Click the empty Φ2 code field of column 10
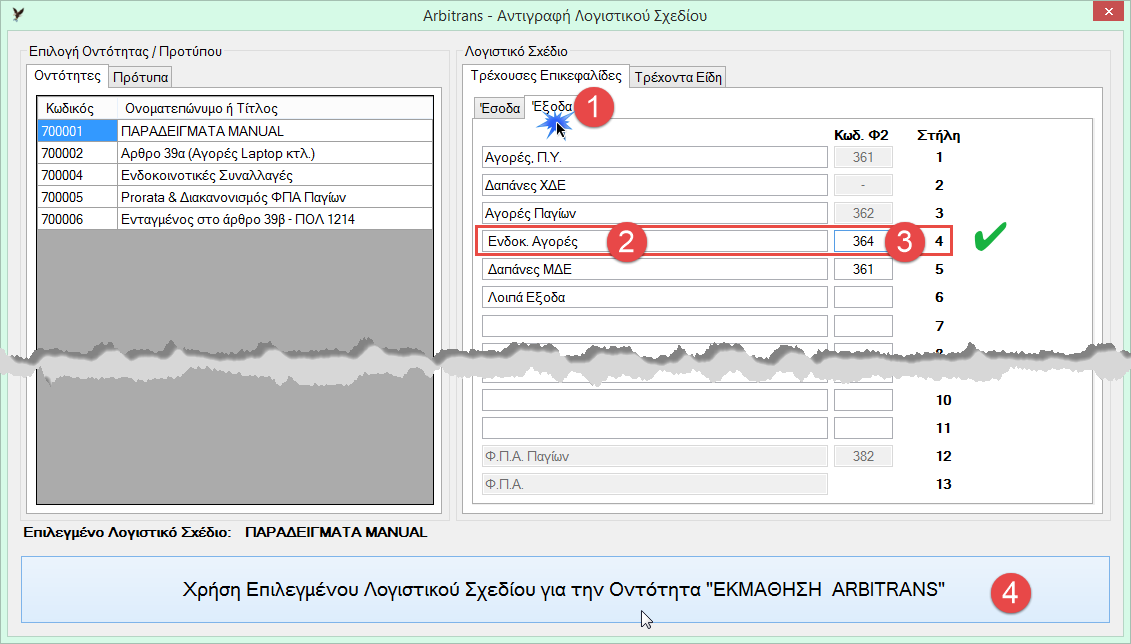1131x644 pixels. click(x=863, y=400)
